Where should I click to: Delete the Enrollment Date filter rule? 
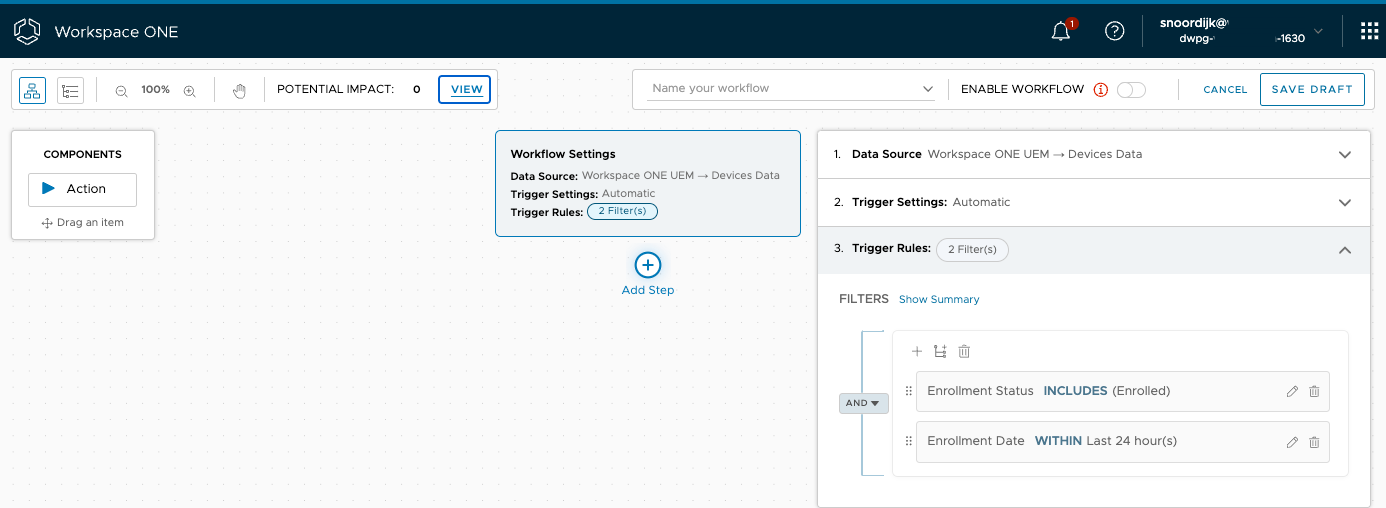tap(1314, 442)
